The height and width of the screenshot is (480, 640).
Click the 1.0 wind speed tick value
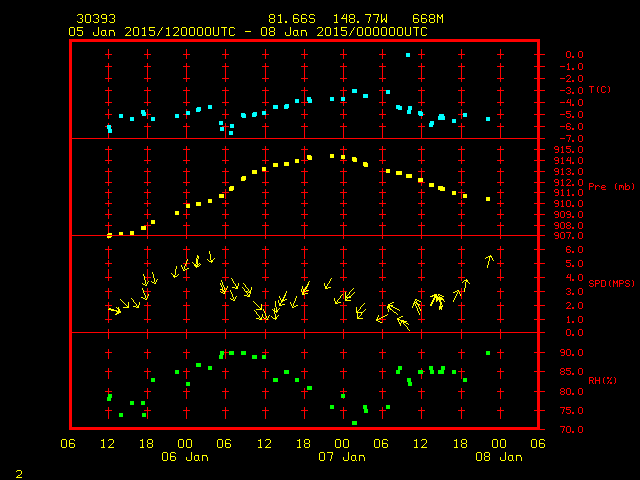point(574,320)
